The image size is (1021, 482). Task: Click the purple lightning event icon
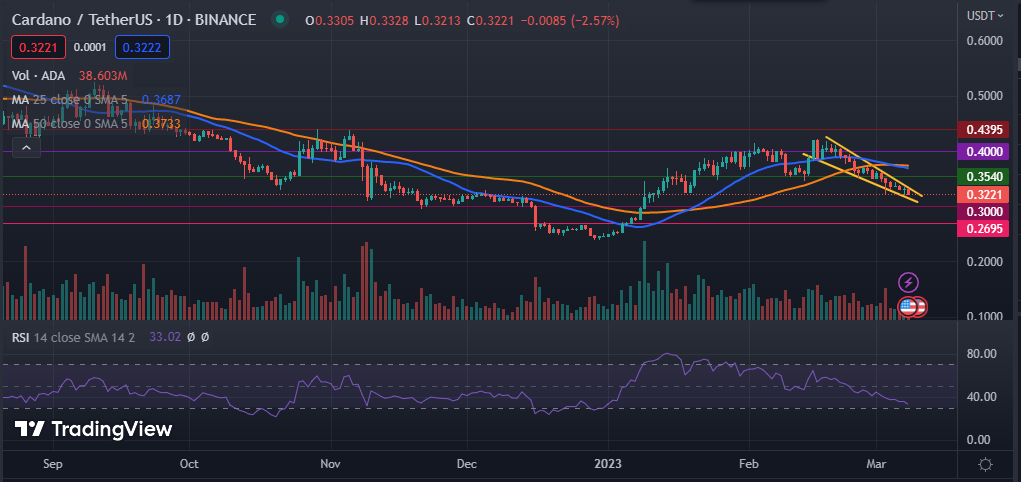[909, 283]
